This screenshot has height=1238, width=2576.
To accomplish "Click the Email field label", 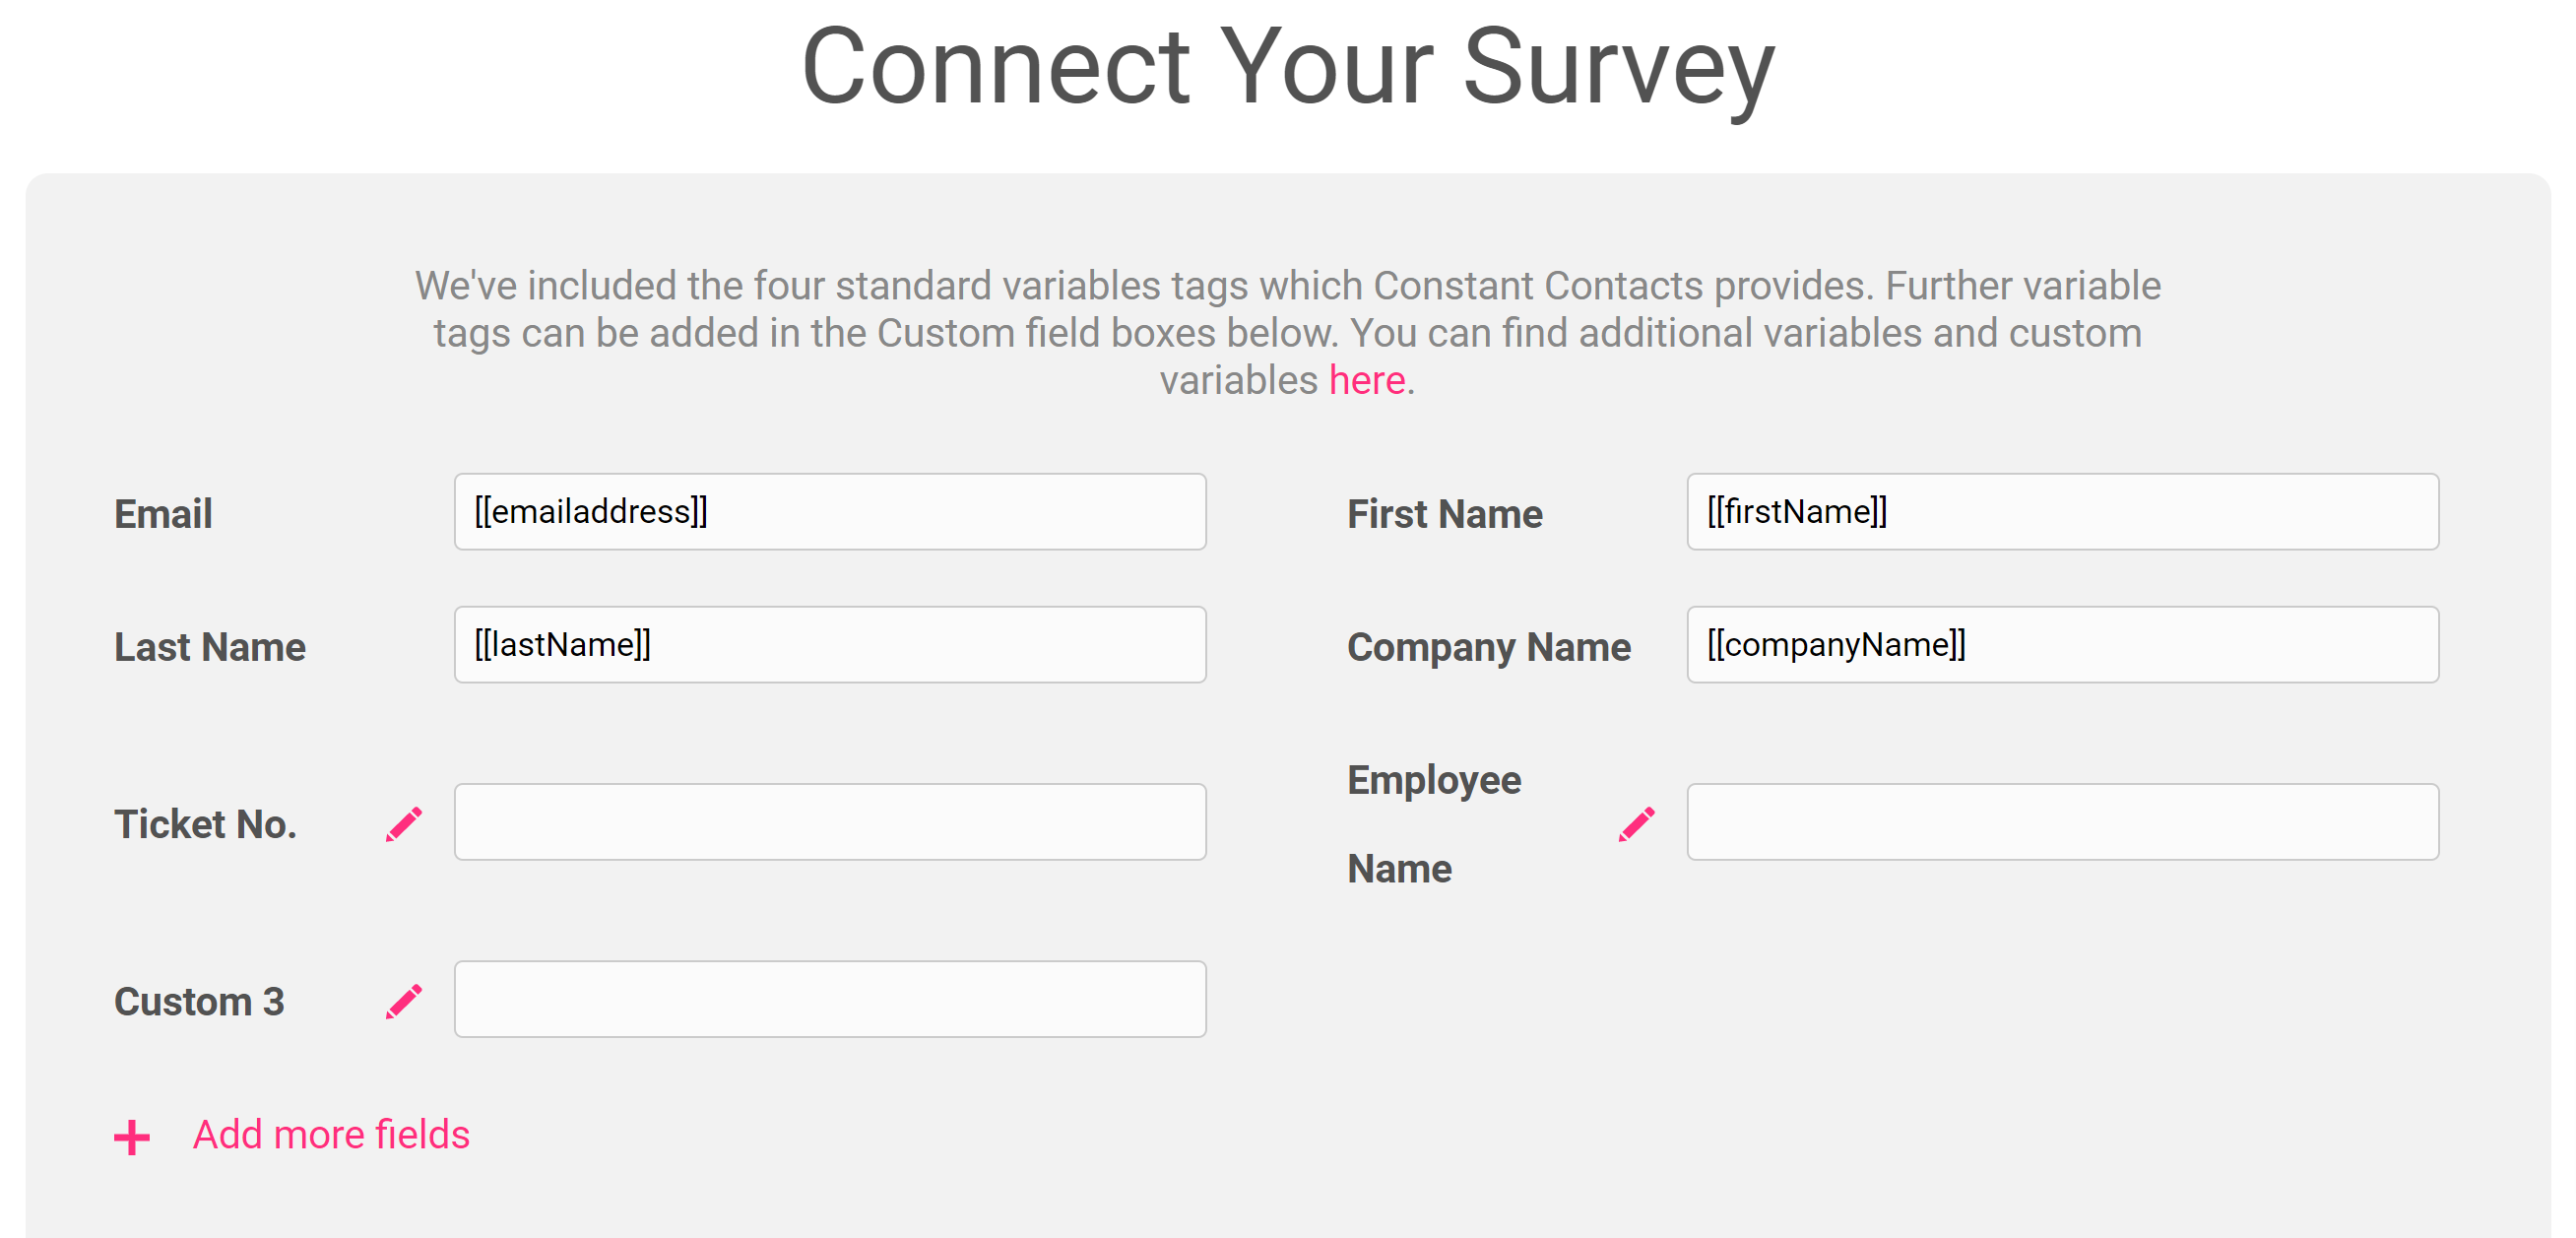I will (163, 514).
